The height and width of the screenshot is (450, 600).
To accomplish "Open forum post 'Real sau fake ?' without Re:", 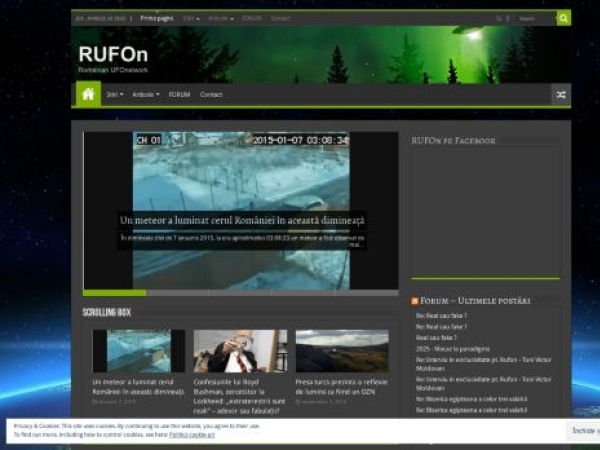I will [x=436, y=338].
